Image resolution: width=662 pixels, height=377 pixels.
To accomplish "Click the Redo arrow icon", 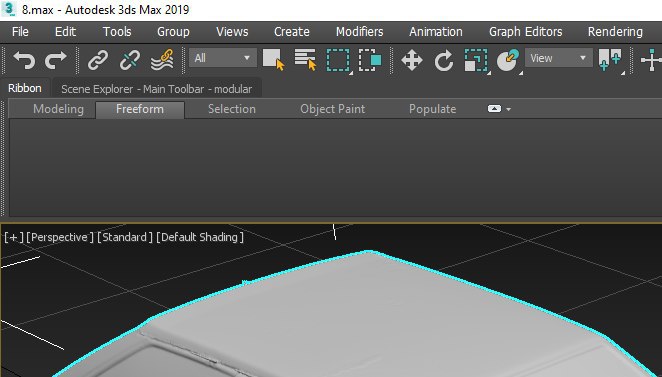I will tap(56, 60).
